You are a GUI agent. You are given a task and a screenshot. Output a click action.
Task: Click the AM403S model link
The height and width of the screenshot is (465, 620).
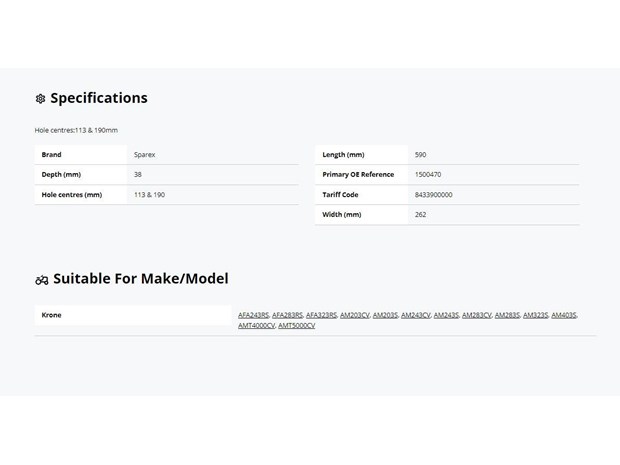[x=564, y=315]
